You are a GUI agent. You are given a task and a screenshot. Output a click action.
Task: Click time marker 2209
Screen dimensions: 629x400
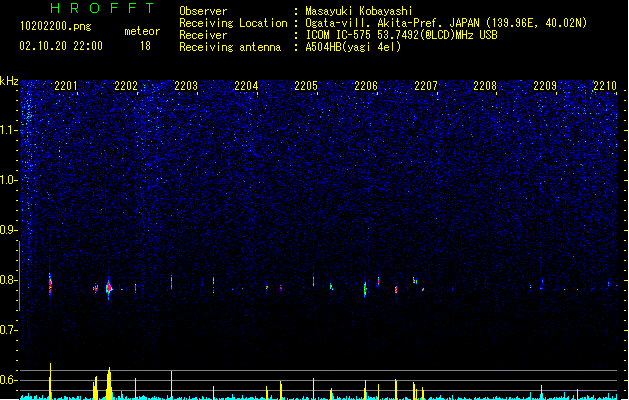tap(545, 86)
